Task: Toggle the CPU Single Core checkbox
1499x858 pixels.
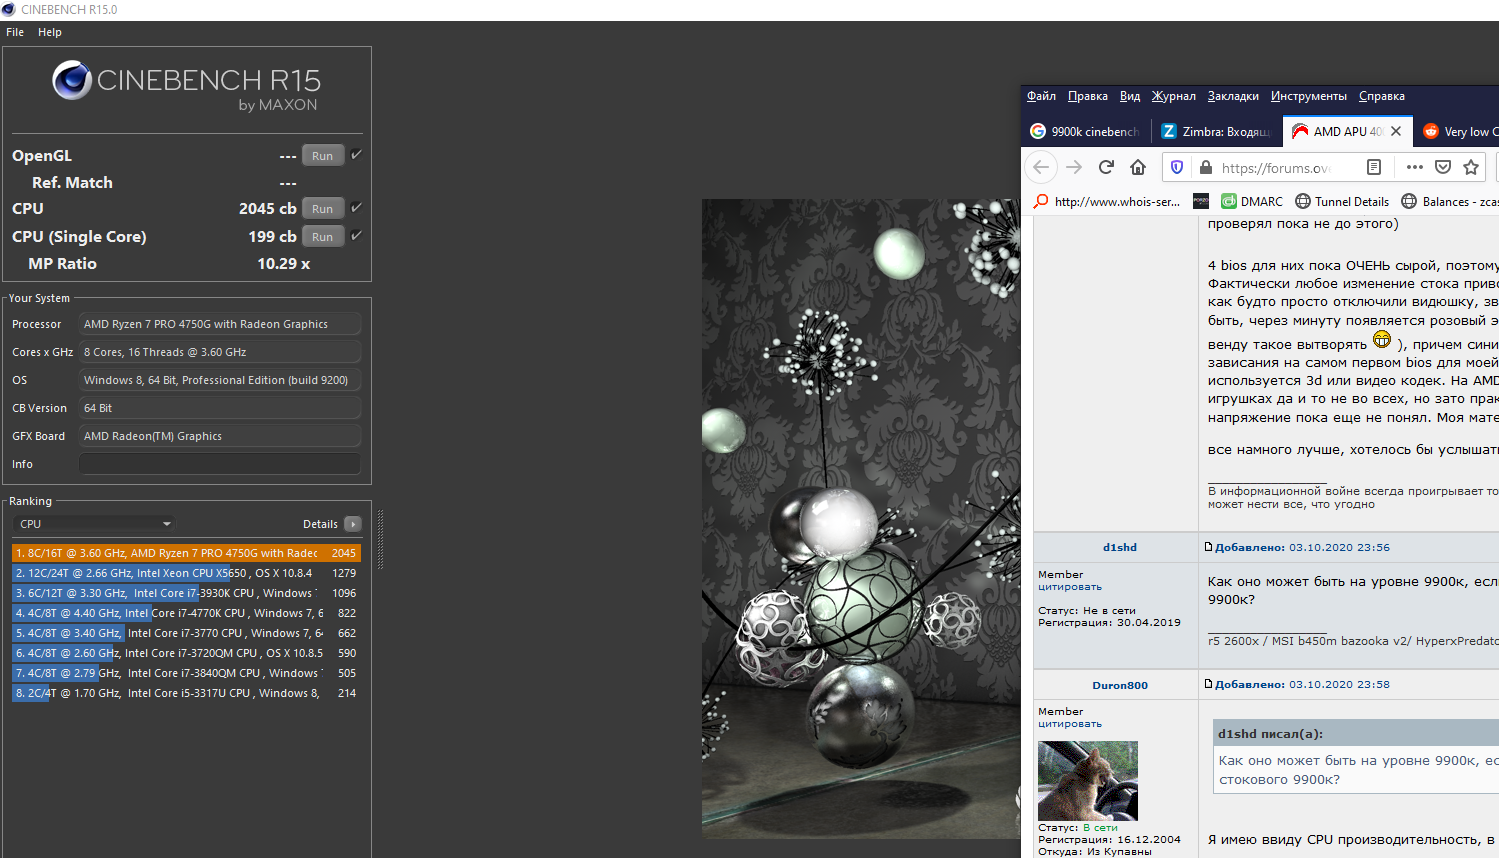Action: click(x=356, y=236)
